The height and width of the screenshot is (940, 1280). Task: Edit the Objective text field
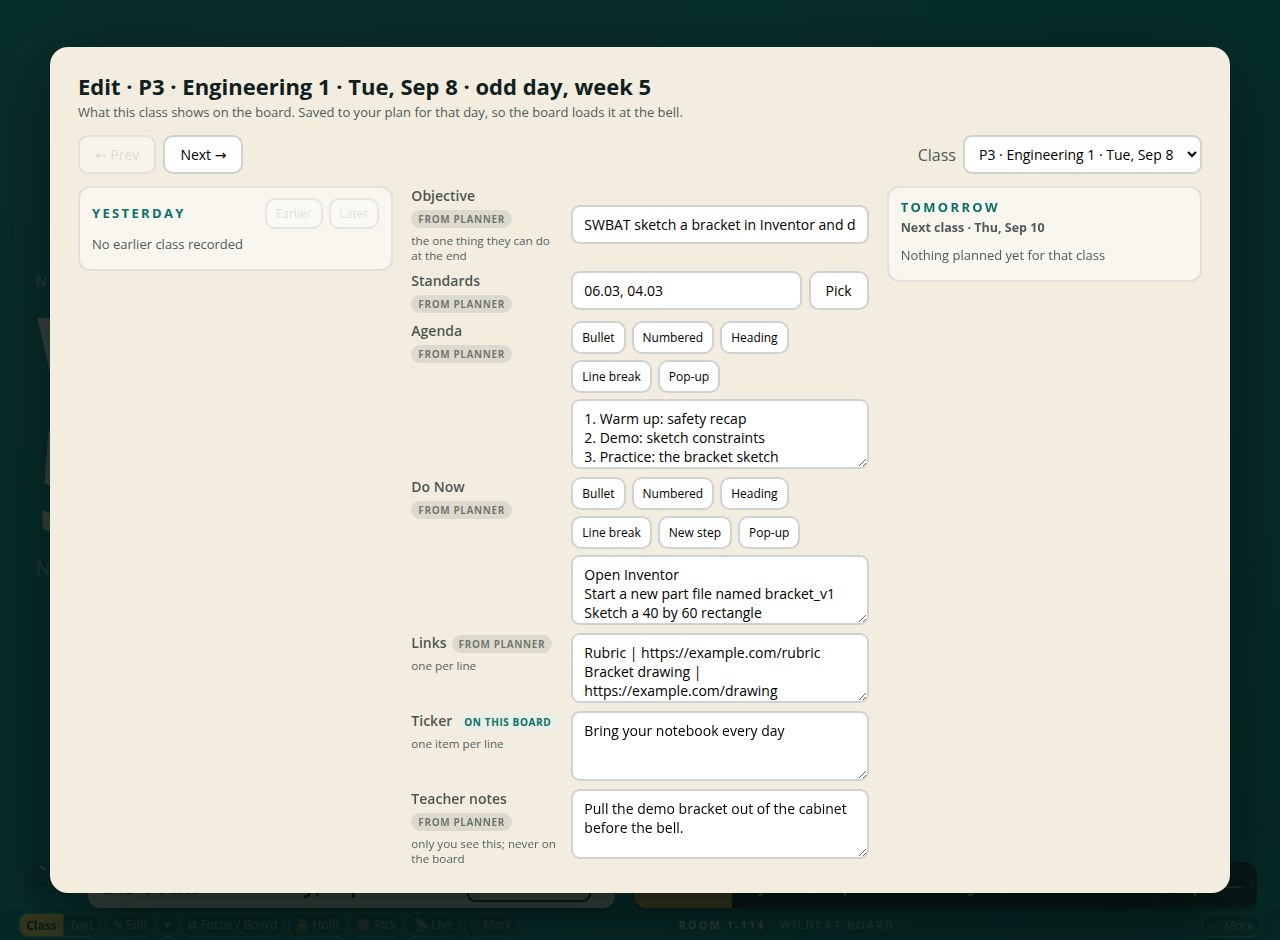coord(720,225)
